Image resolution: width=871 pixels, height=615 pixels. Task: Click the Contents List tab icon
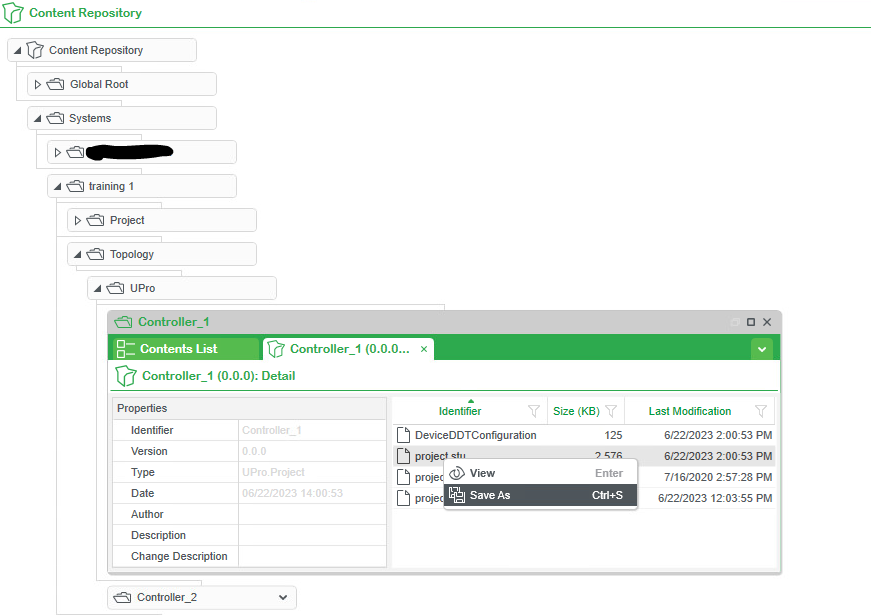(126, 349)
